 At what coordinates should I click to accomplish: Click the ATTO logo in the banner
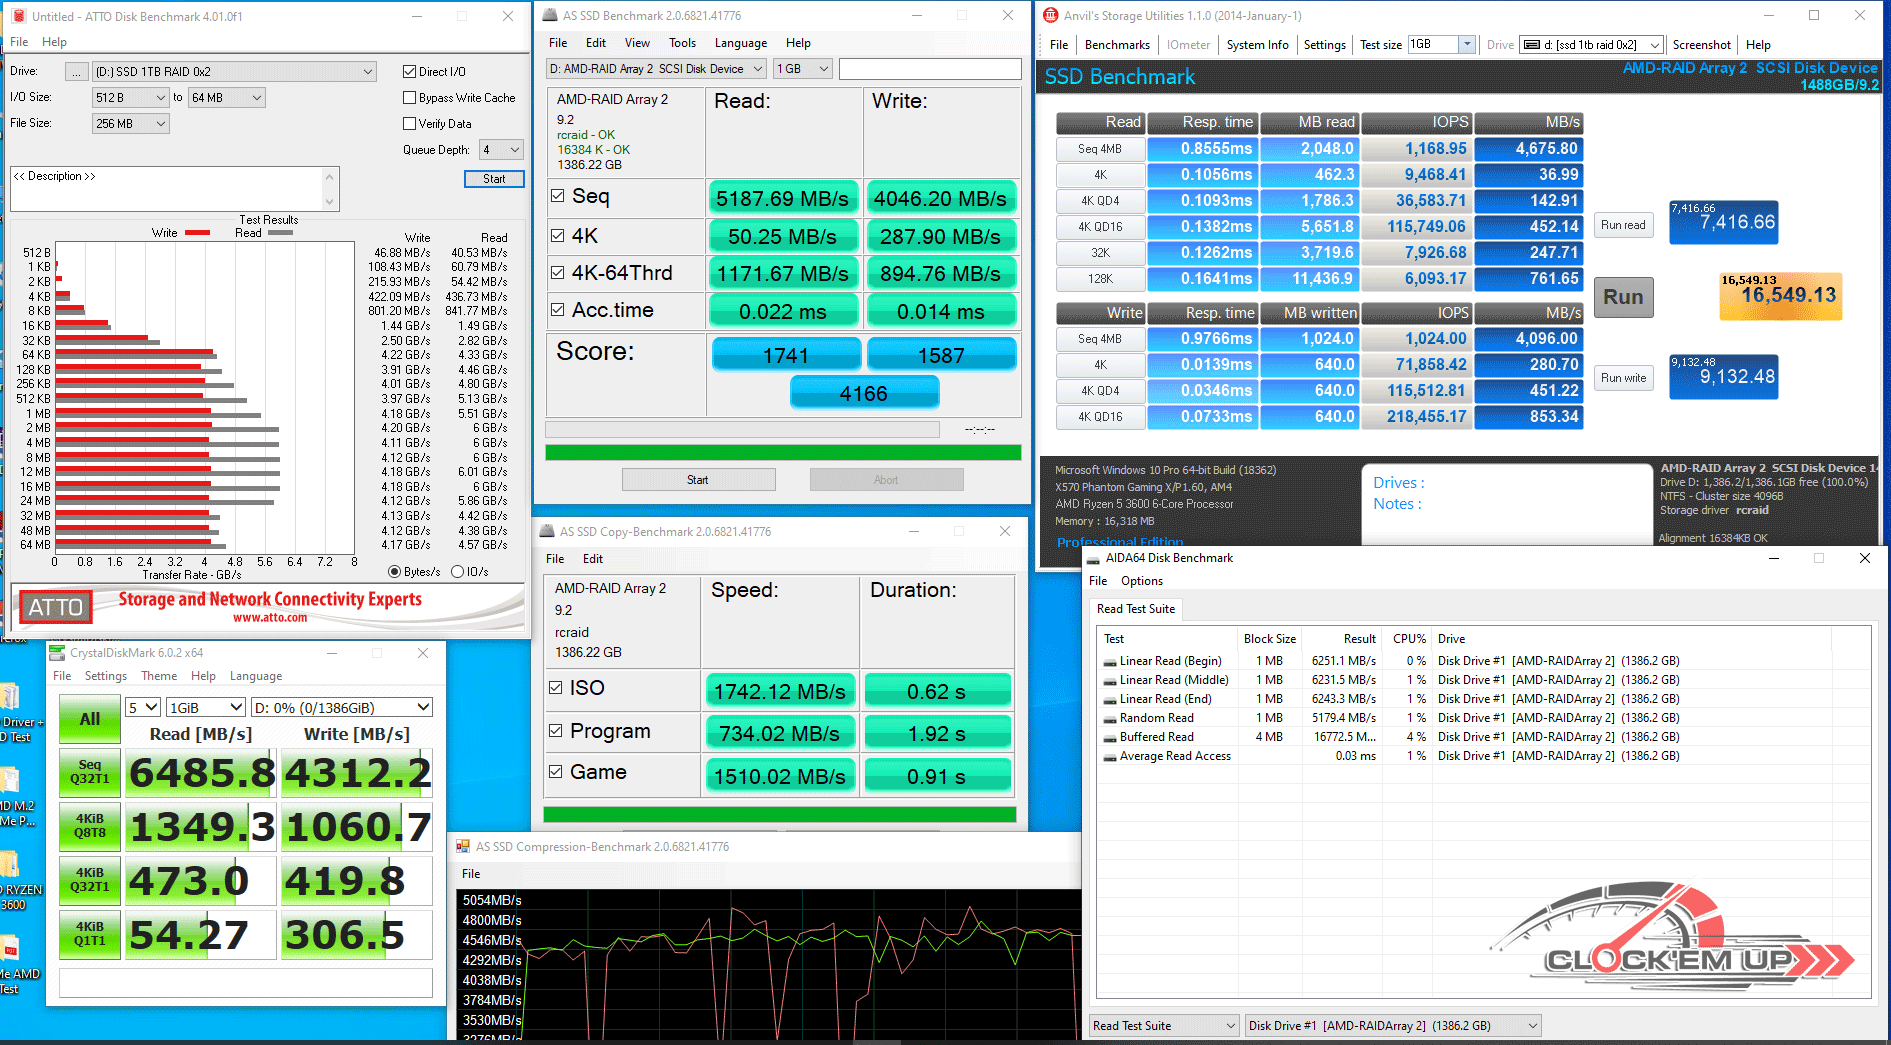(x=55, y=607)
